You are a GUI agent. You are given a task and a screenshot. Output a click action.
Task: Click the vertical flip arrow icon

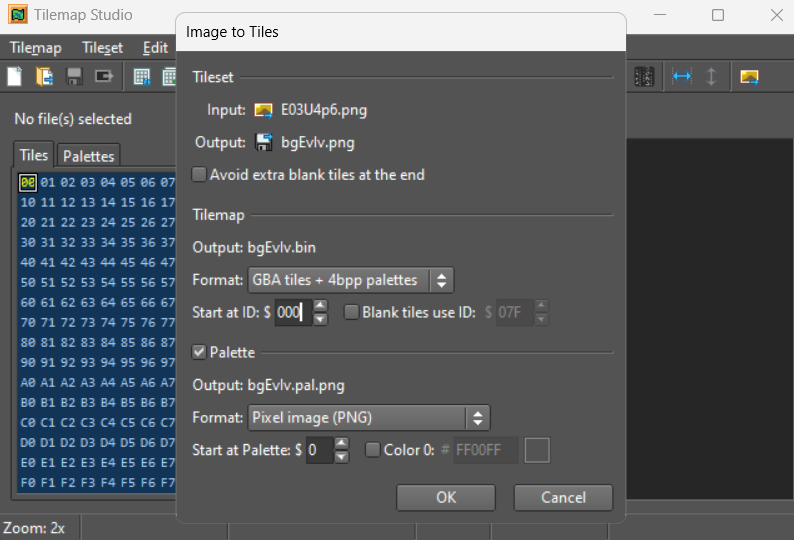click(x=711, y=77)
